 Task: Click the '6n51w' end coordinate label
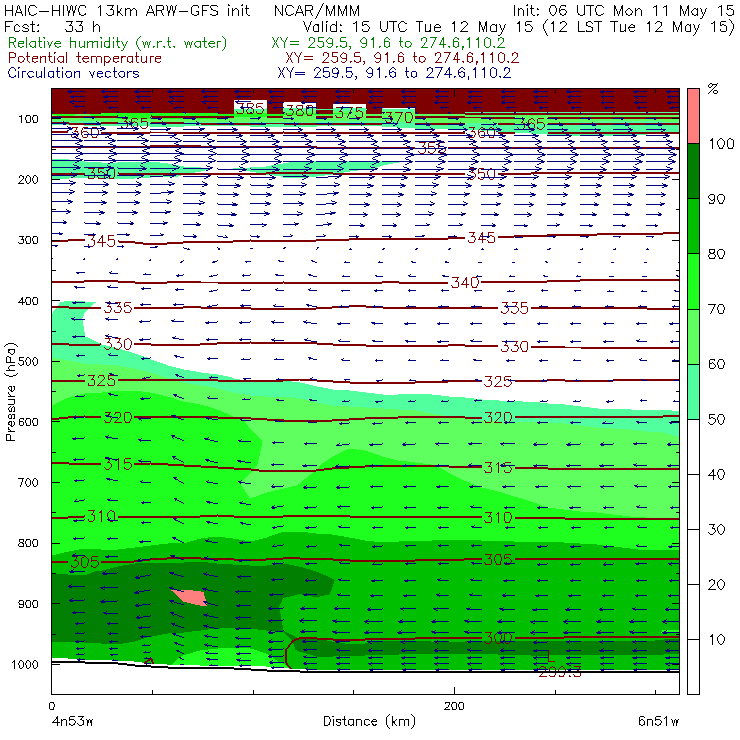(658, 722)
